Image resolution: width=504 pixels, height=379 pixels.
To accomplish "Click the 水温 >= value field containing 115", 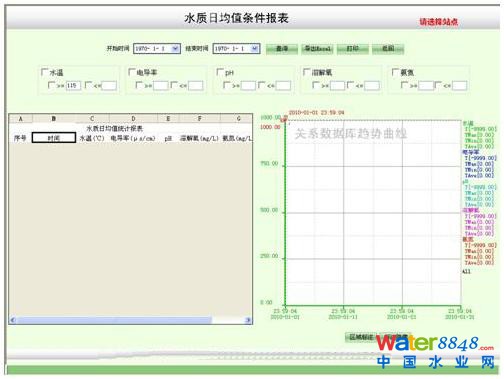I will [x=73, y=86].
